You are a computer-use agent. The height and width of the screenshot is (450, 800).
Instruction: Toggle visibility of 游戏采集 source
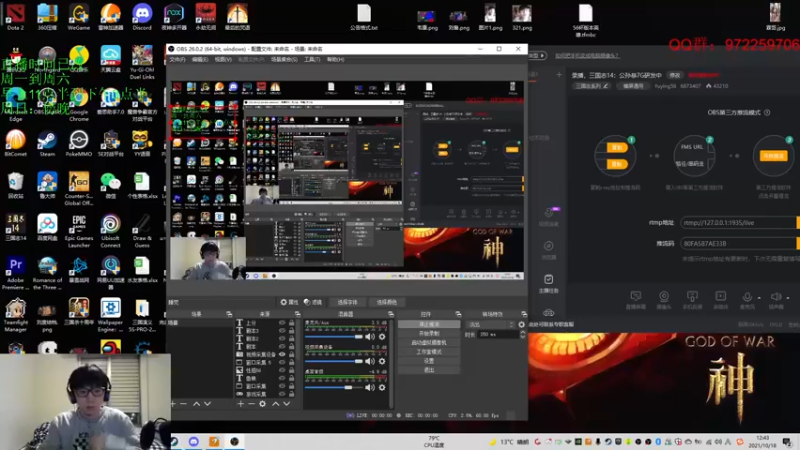tap(282, 394)
